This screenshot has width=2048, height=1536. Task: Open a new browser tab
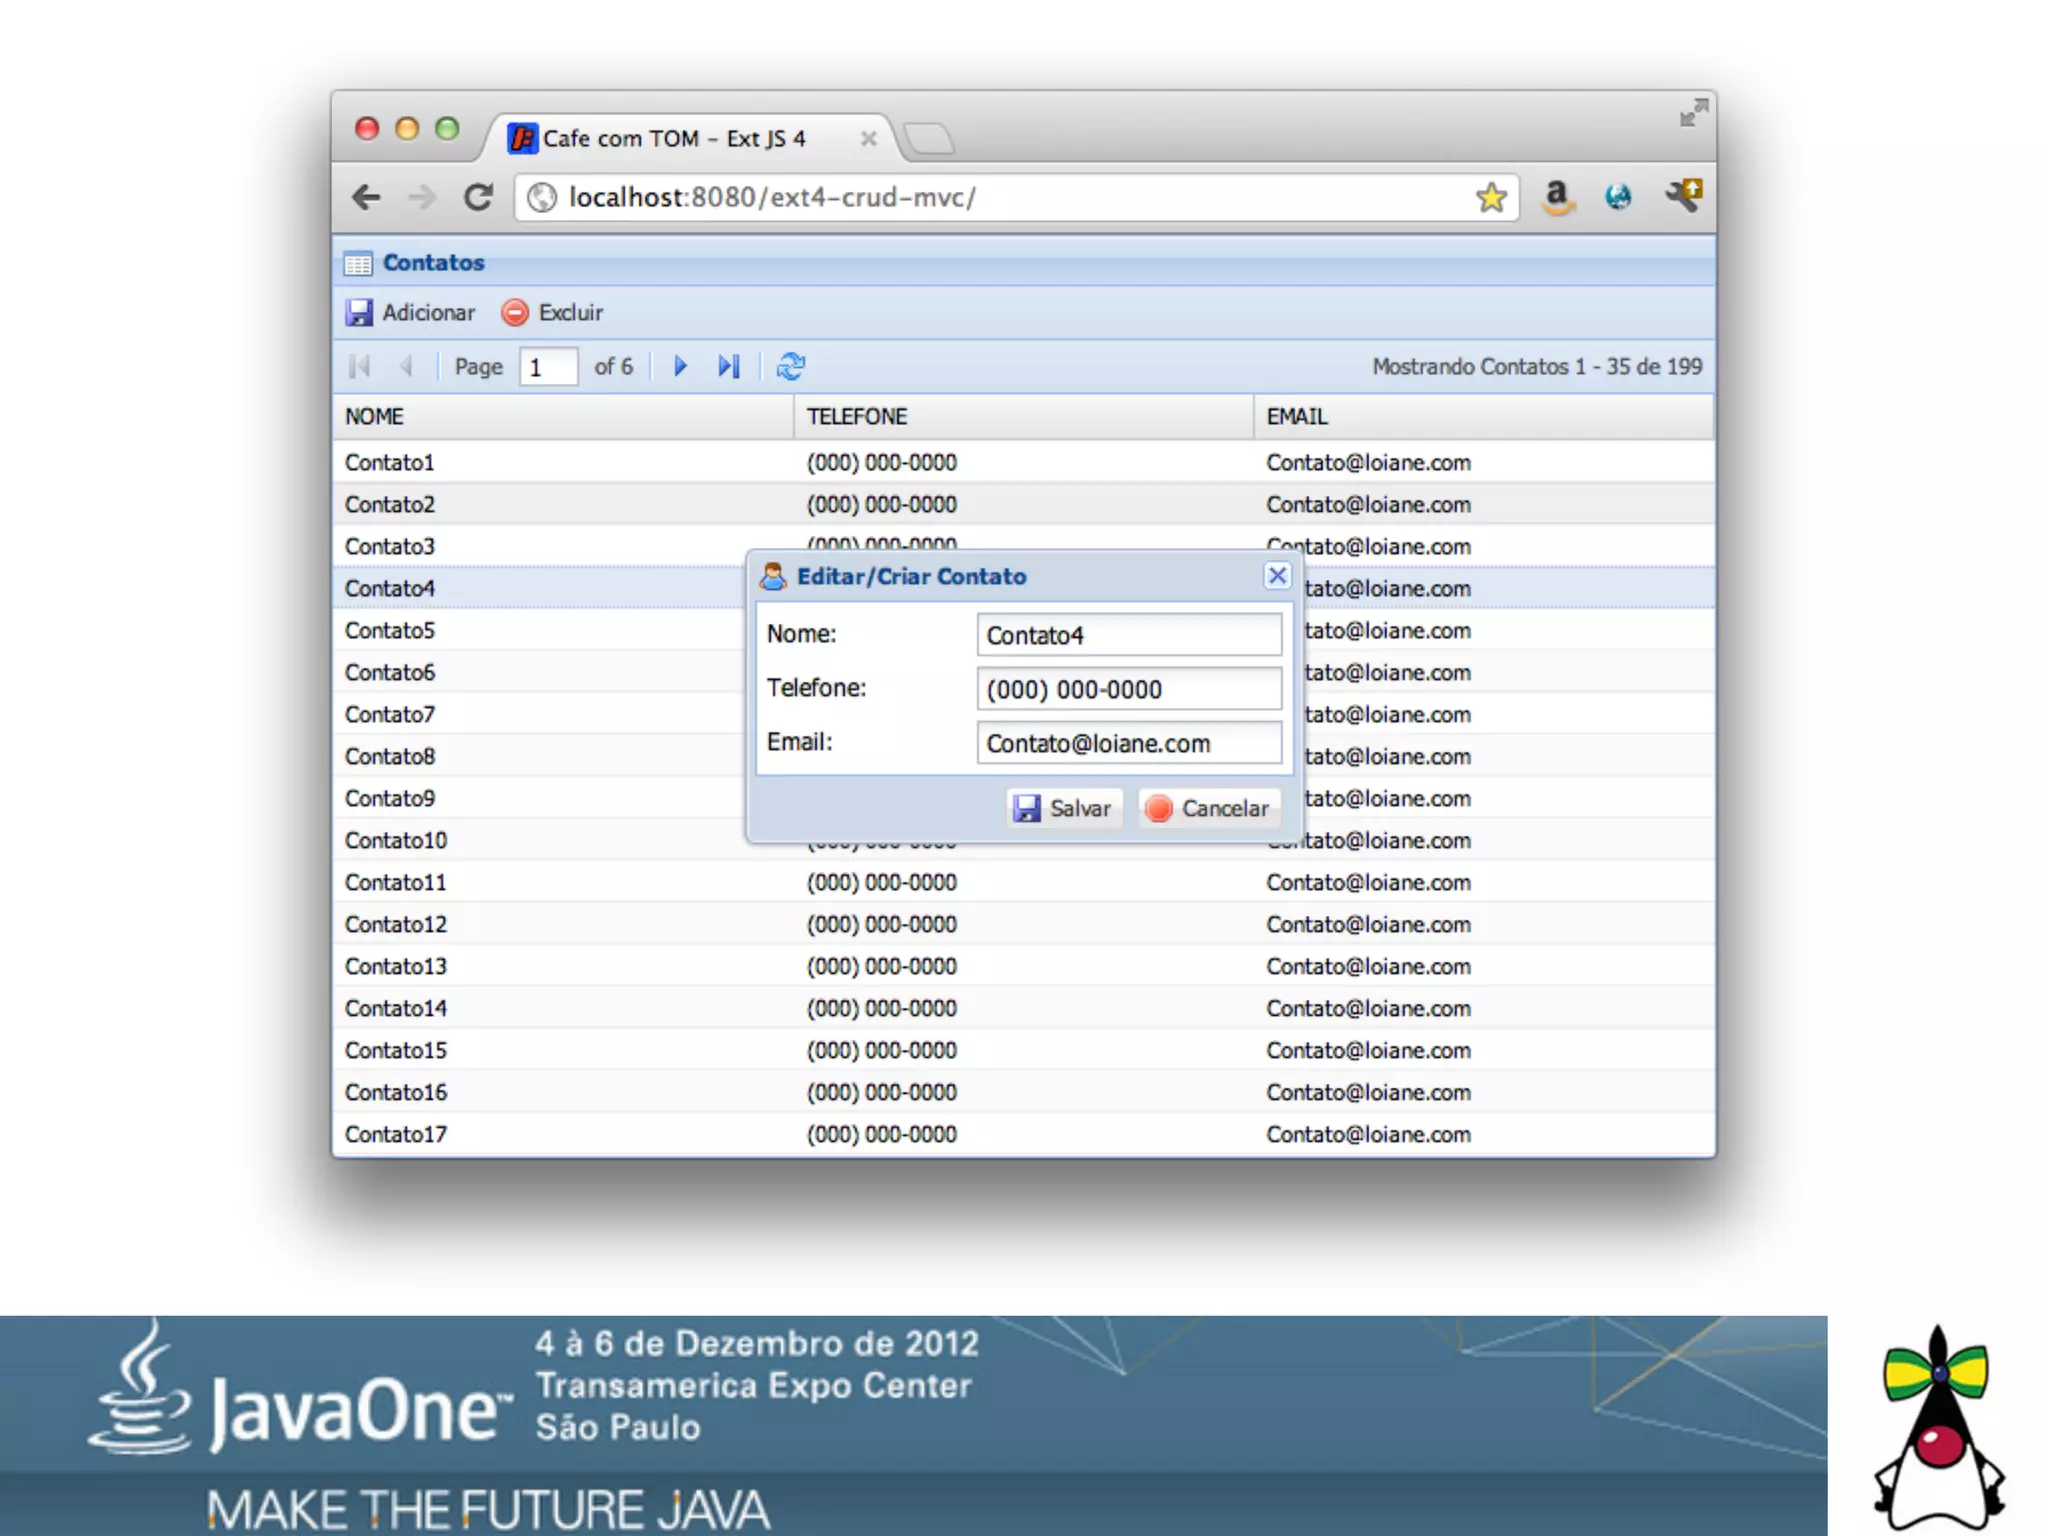(930, 138)
